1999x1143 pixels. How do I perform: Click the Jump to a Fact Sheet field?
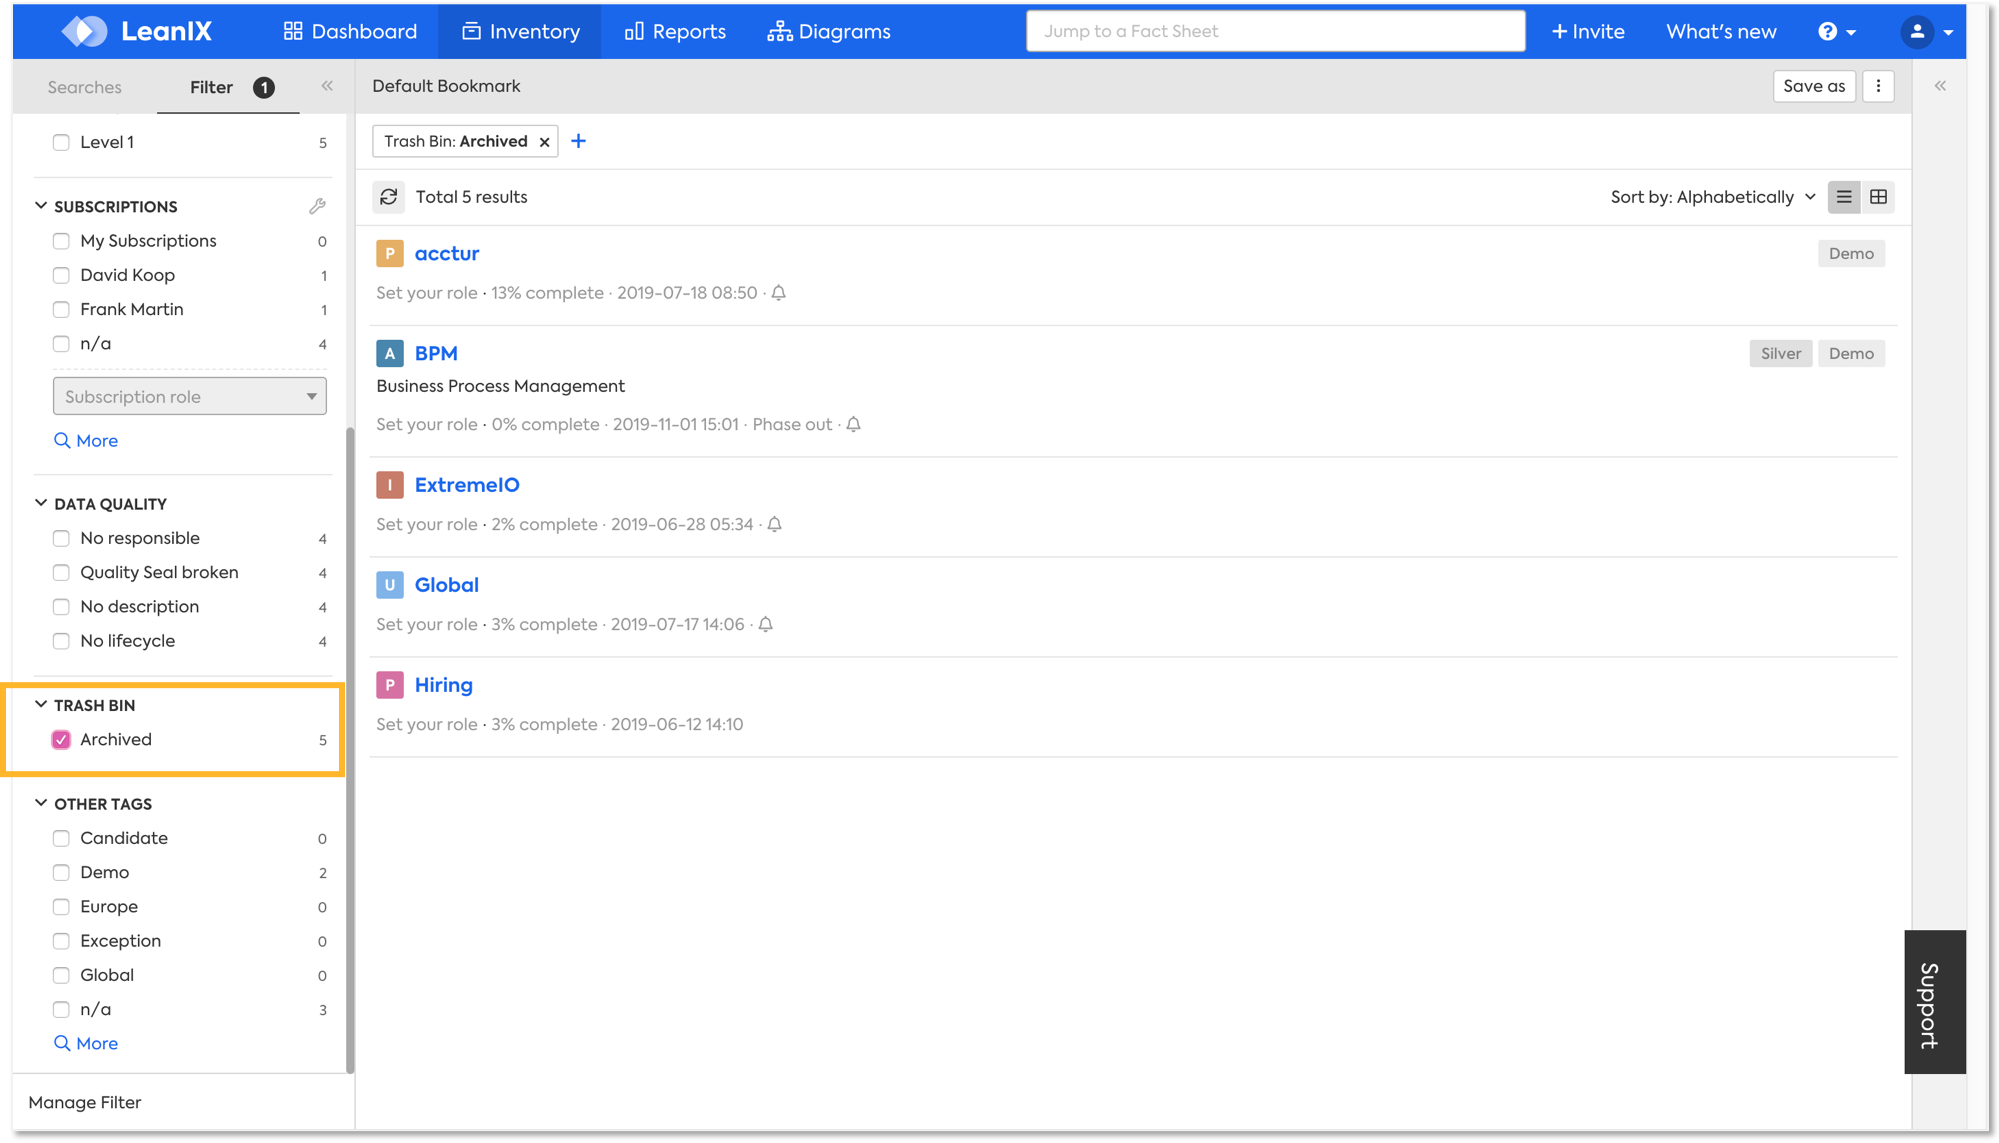[1275, 31]
